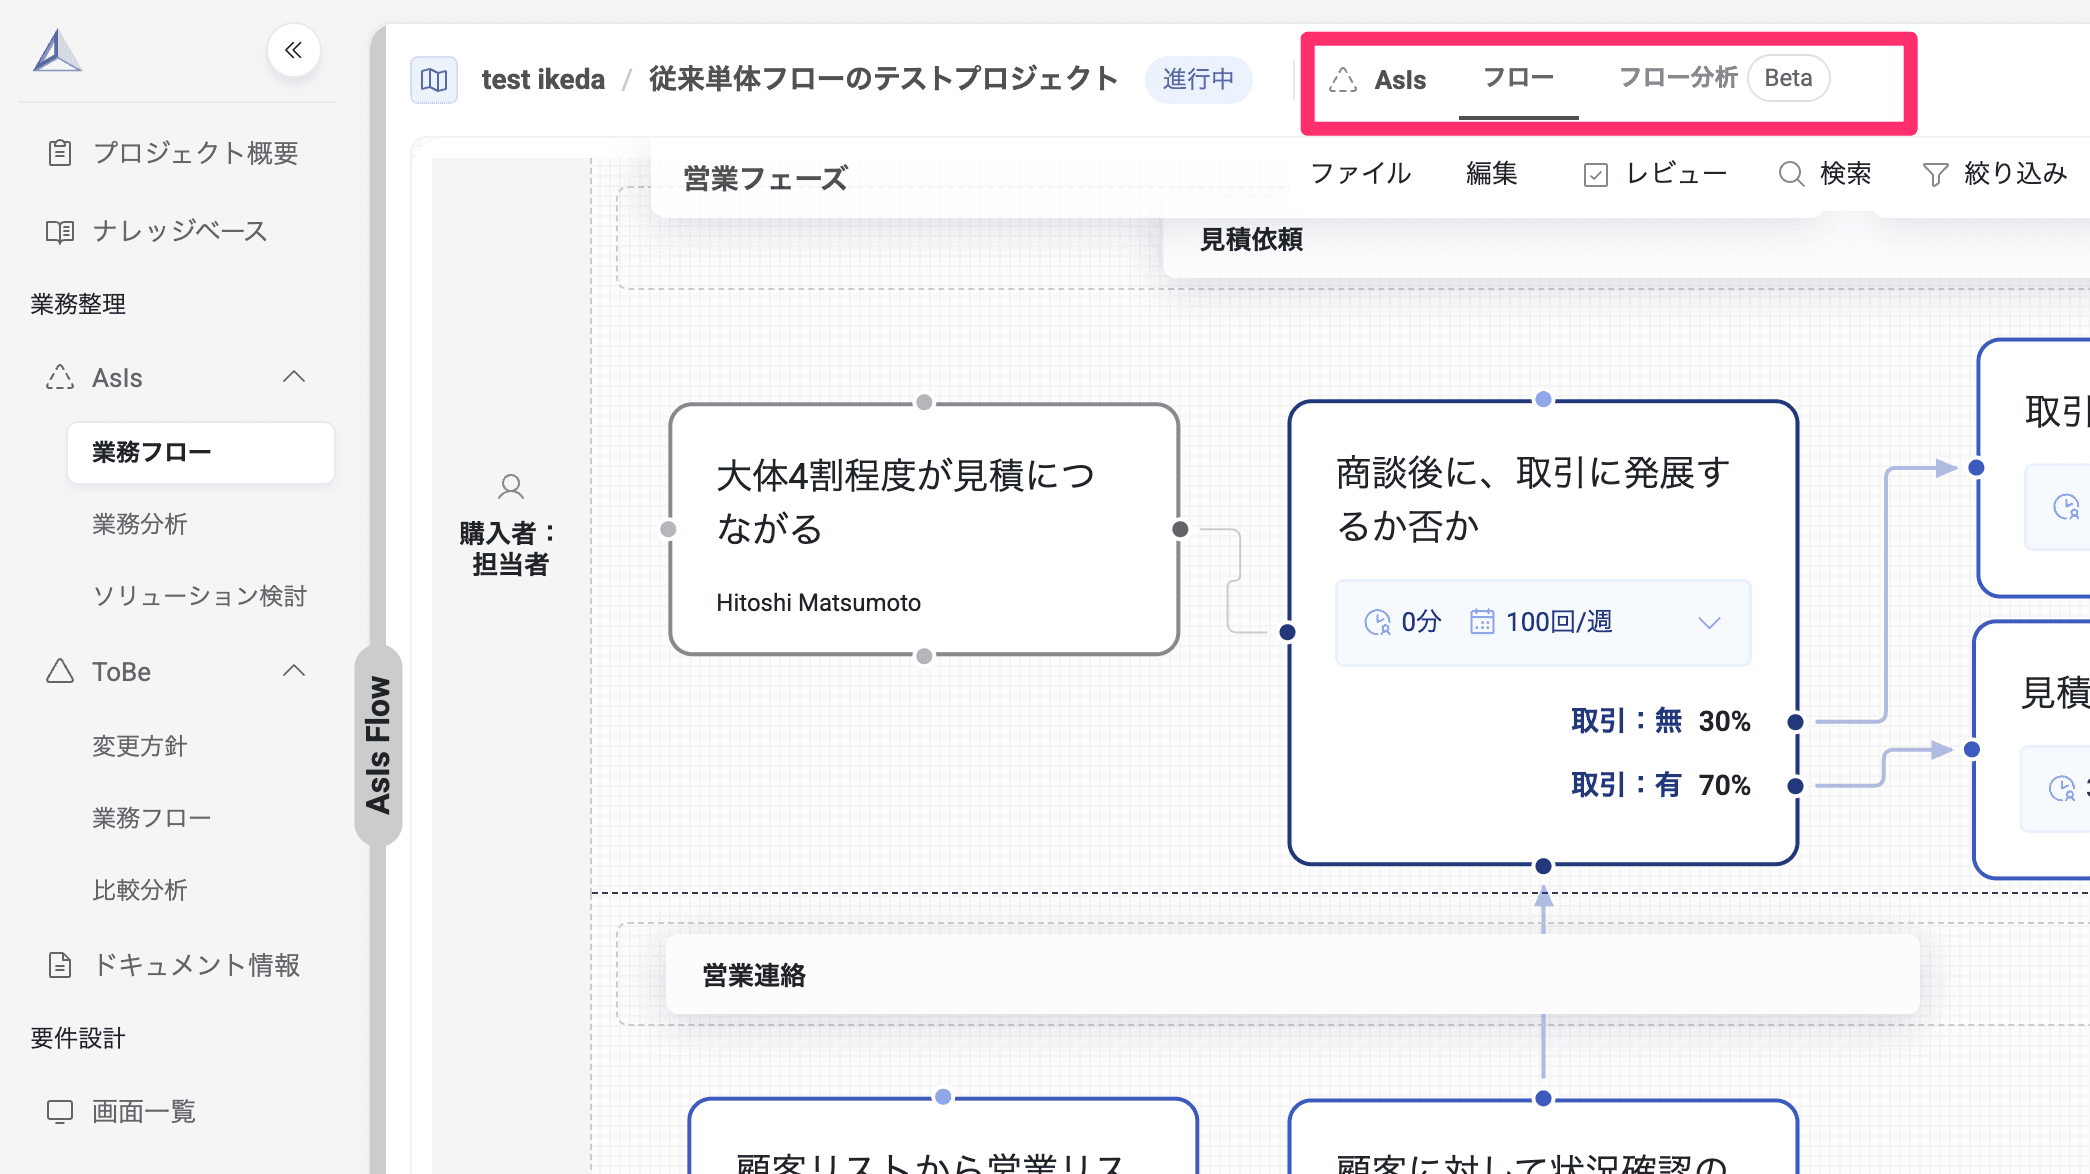2090x1174 pixels.
Task: Apply 絞り込み filtering from the toolbar
Action: [1996, 173]
